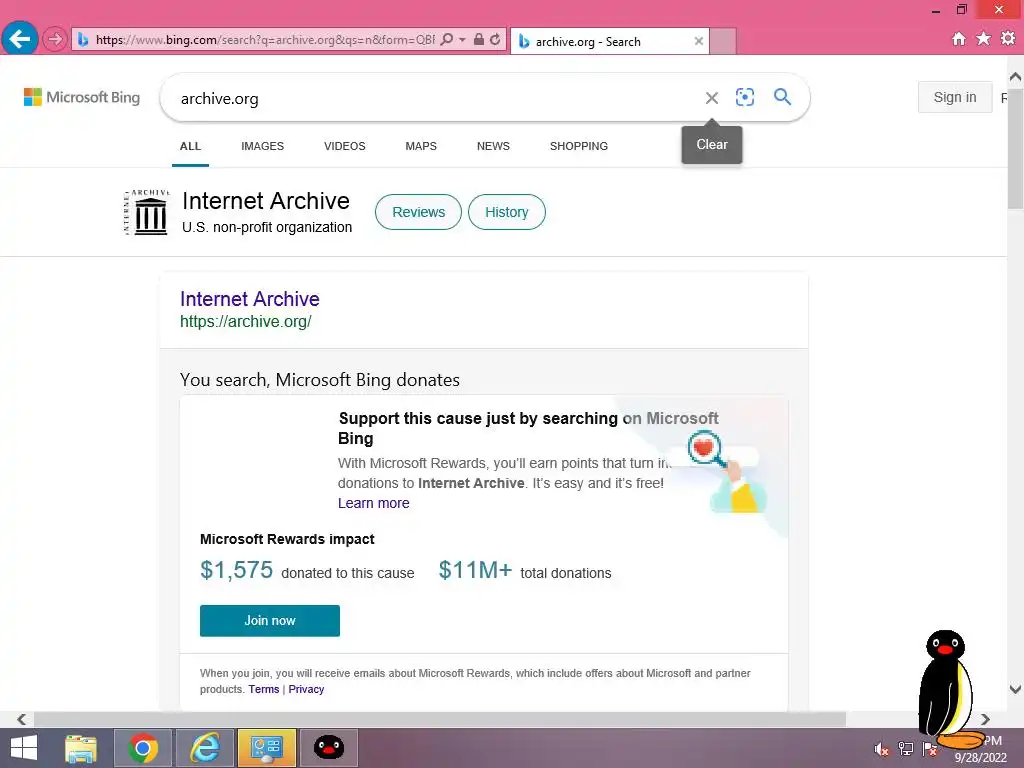Click the Join now button
This screenshot has width=1024, height=768.
coord(270,620)
